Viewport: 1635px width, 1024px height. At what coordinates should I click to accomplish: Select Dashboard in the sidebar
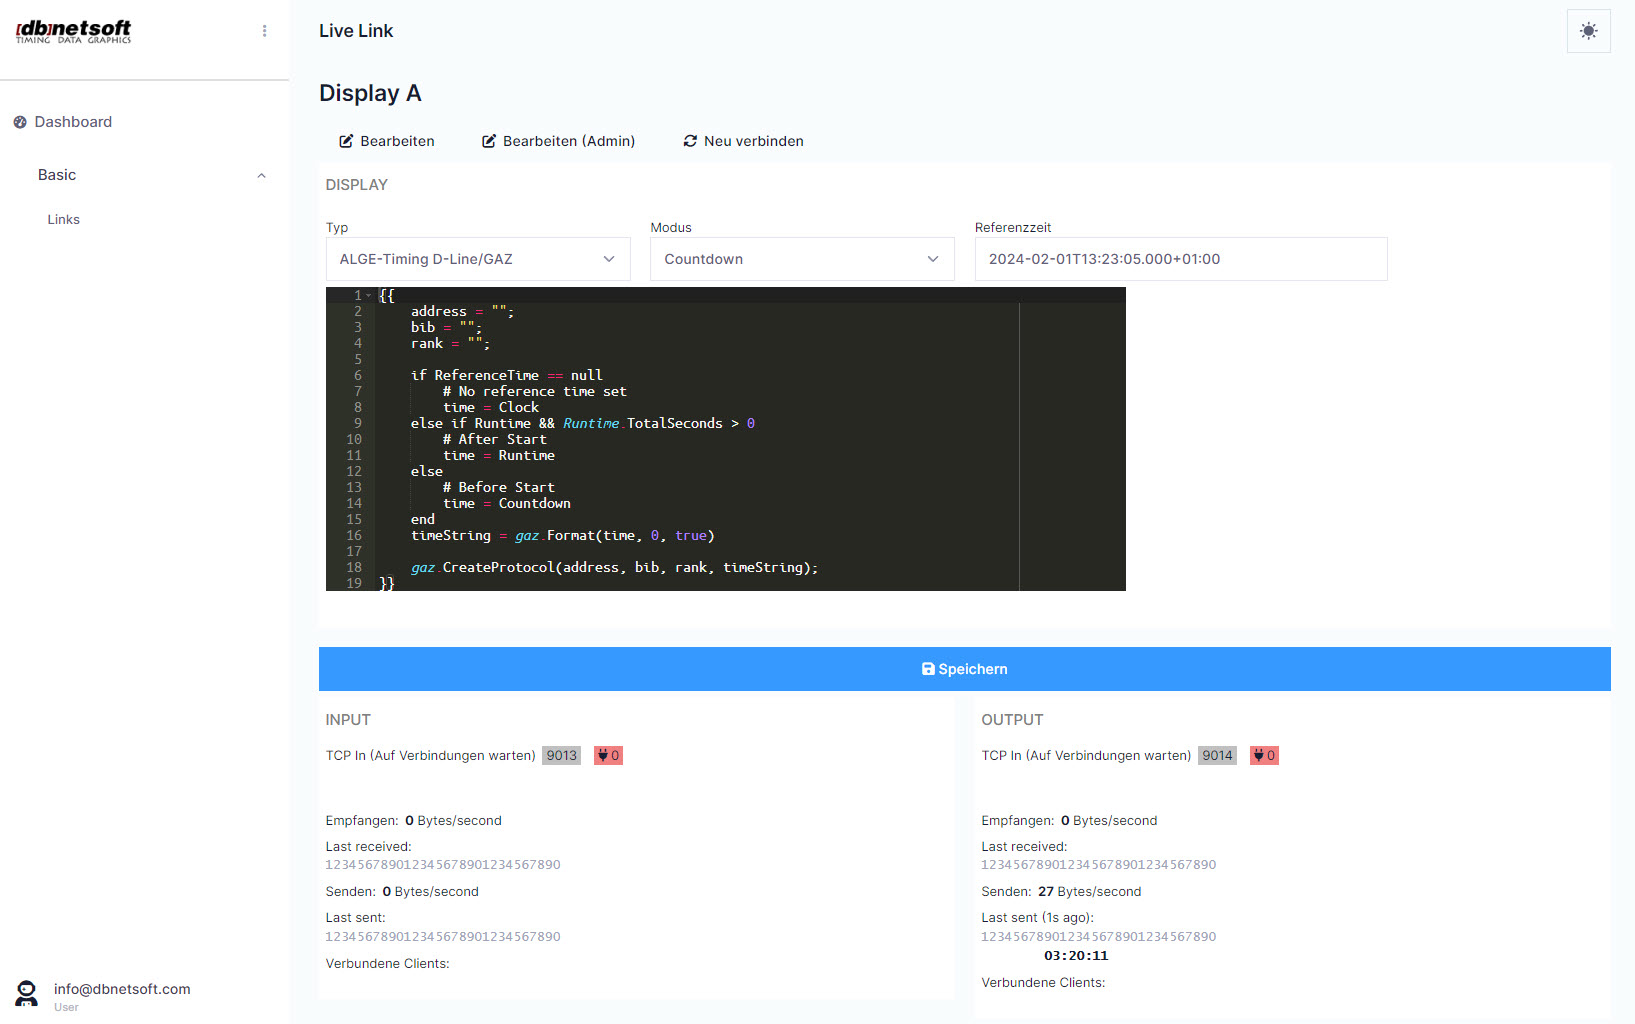coord(72,121)
